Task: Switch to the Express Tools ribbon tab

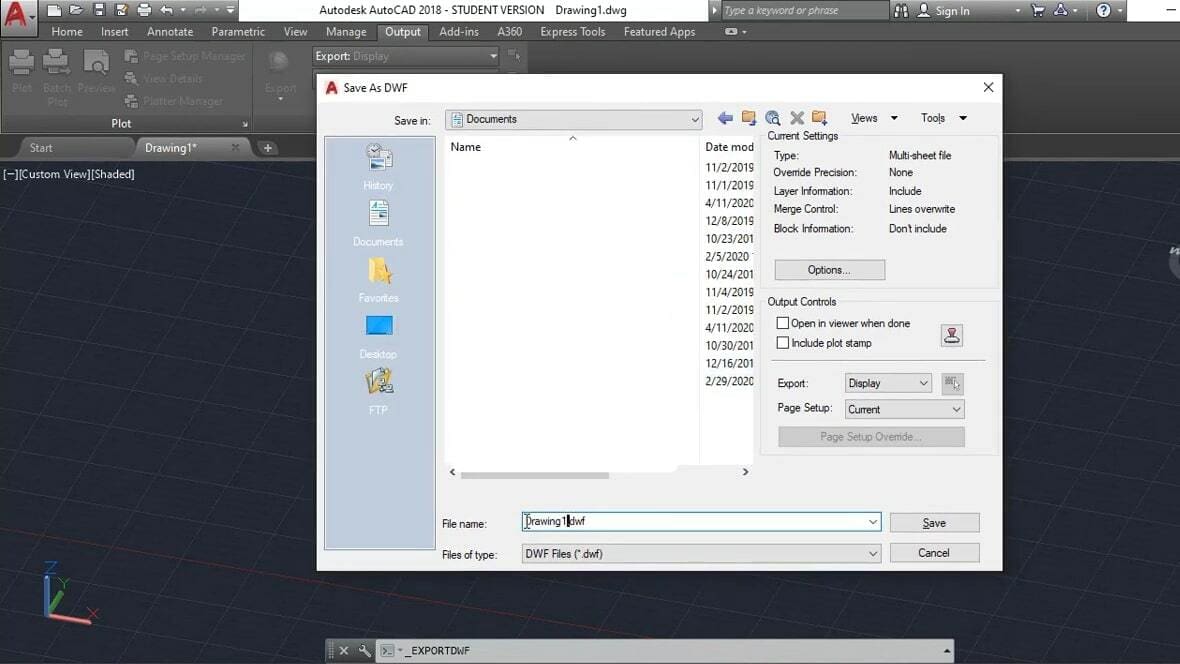Action: point(573,32)
